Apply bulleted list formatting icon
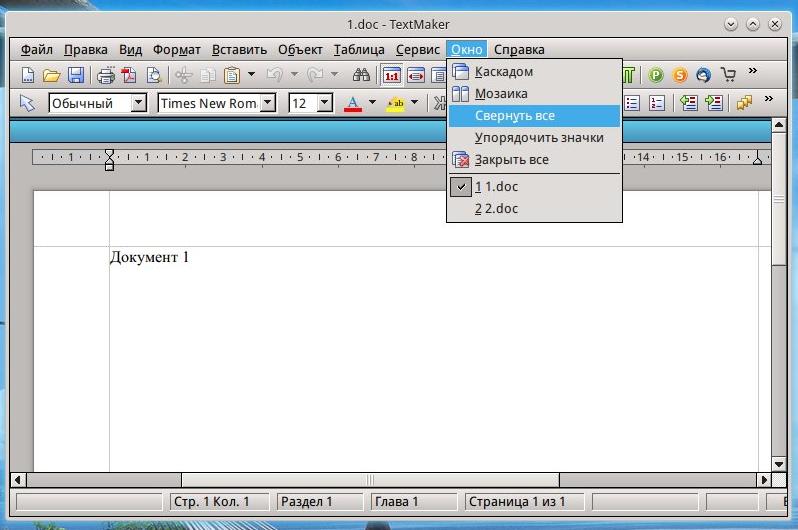Image resolution: width=798 pixels, height=530 pixels. (632, 103)
